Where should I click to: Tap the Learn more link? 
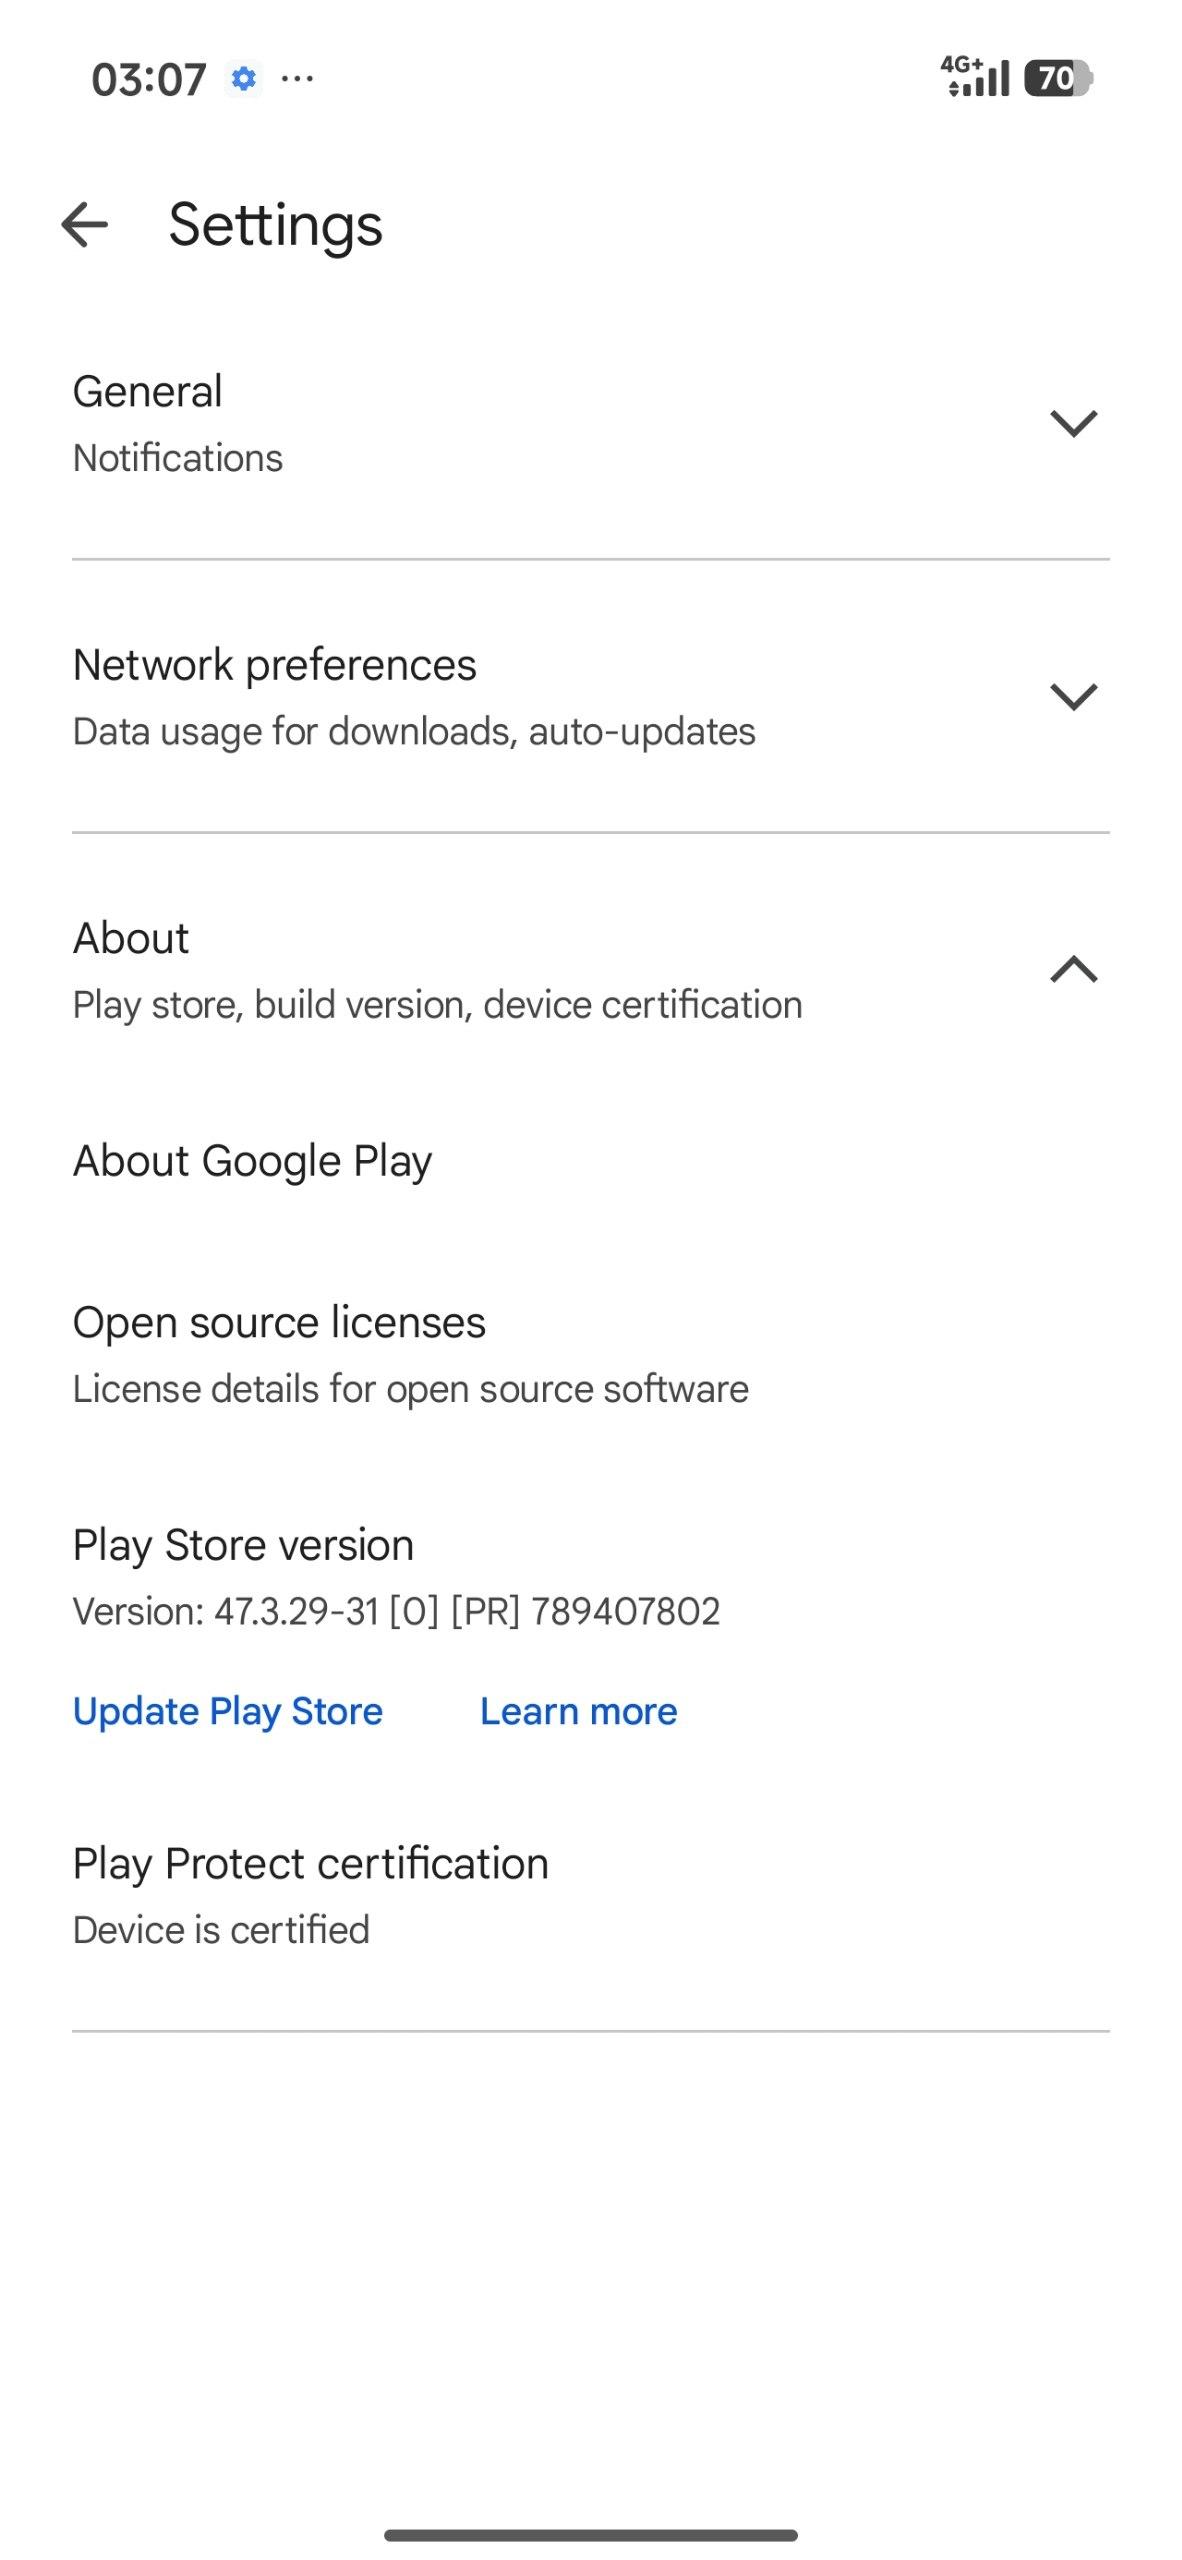[578, 1711]
